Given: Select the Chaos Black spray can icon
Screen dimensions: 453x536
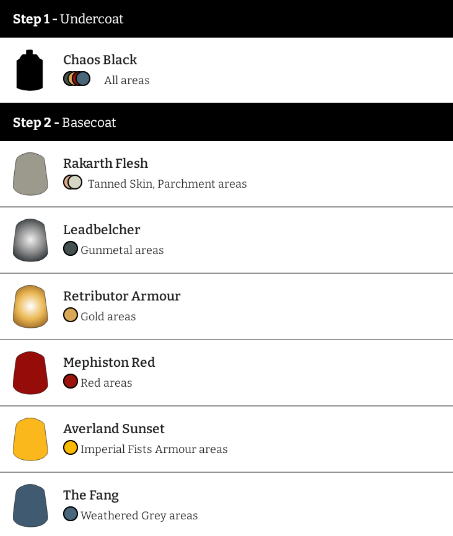Looking at the screenshot, I should (30, 70).
